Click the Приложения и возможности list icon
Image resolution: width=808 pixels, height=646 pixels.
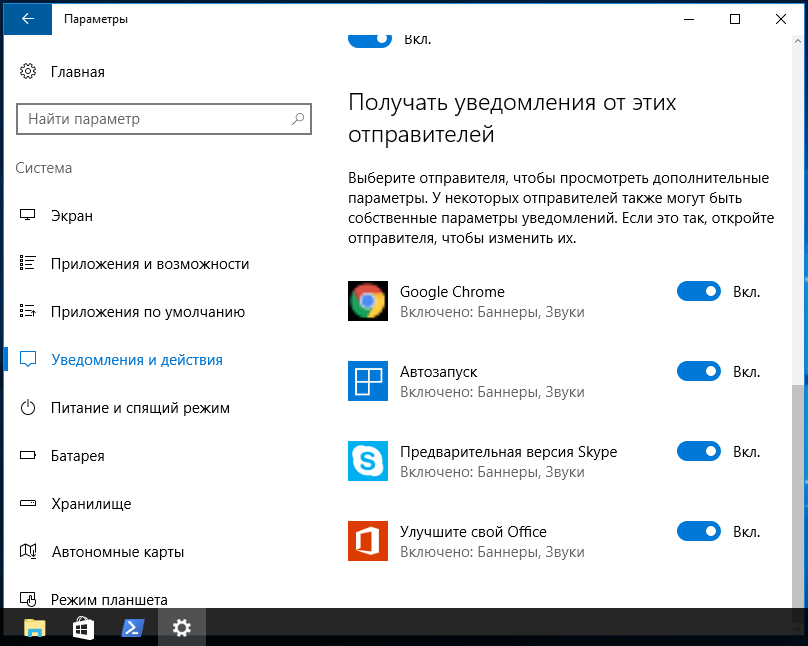tap(28, 263)
